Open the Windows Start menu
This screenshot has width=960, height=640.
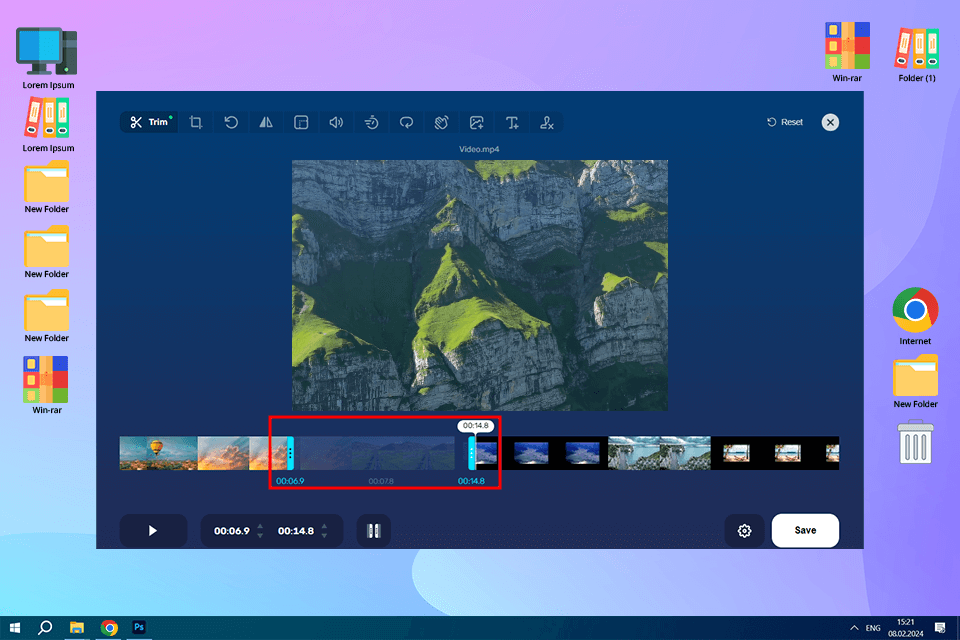click(15, 628)
